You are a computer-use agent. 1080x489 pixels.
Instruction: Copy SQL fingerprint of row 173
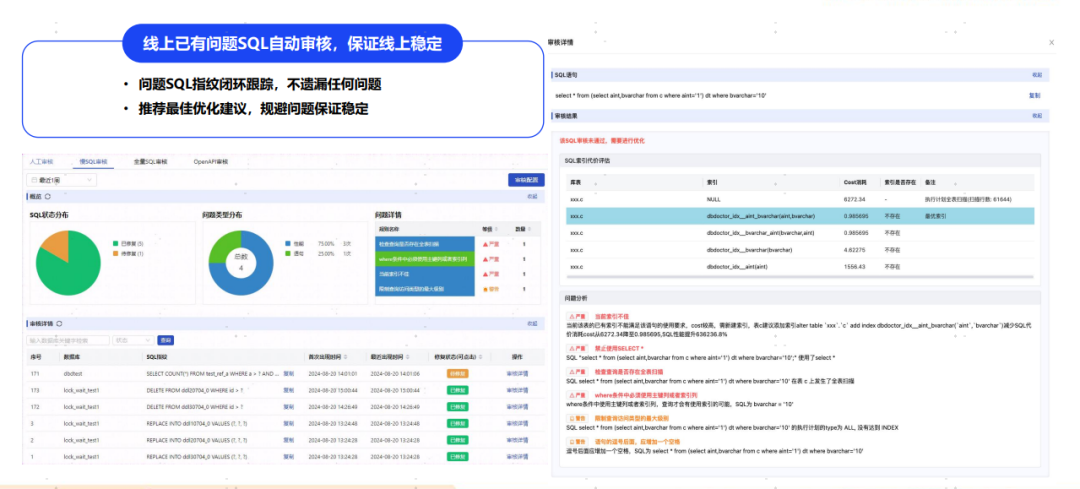tap(289, 391)
